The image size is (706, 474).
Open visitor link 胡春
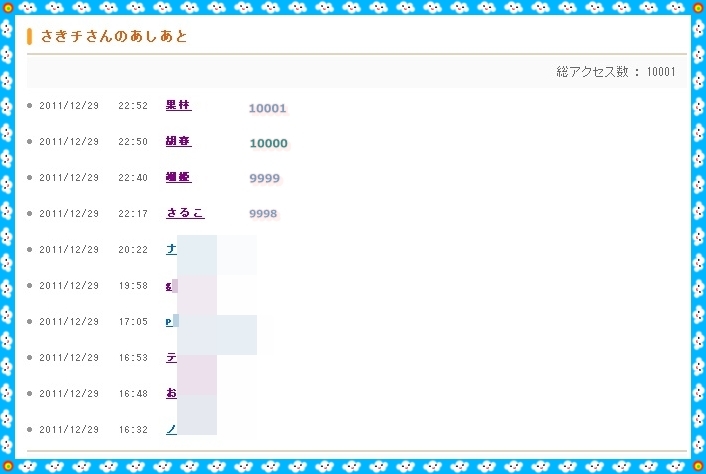pos(178,141)
